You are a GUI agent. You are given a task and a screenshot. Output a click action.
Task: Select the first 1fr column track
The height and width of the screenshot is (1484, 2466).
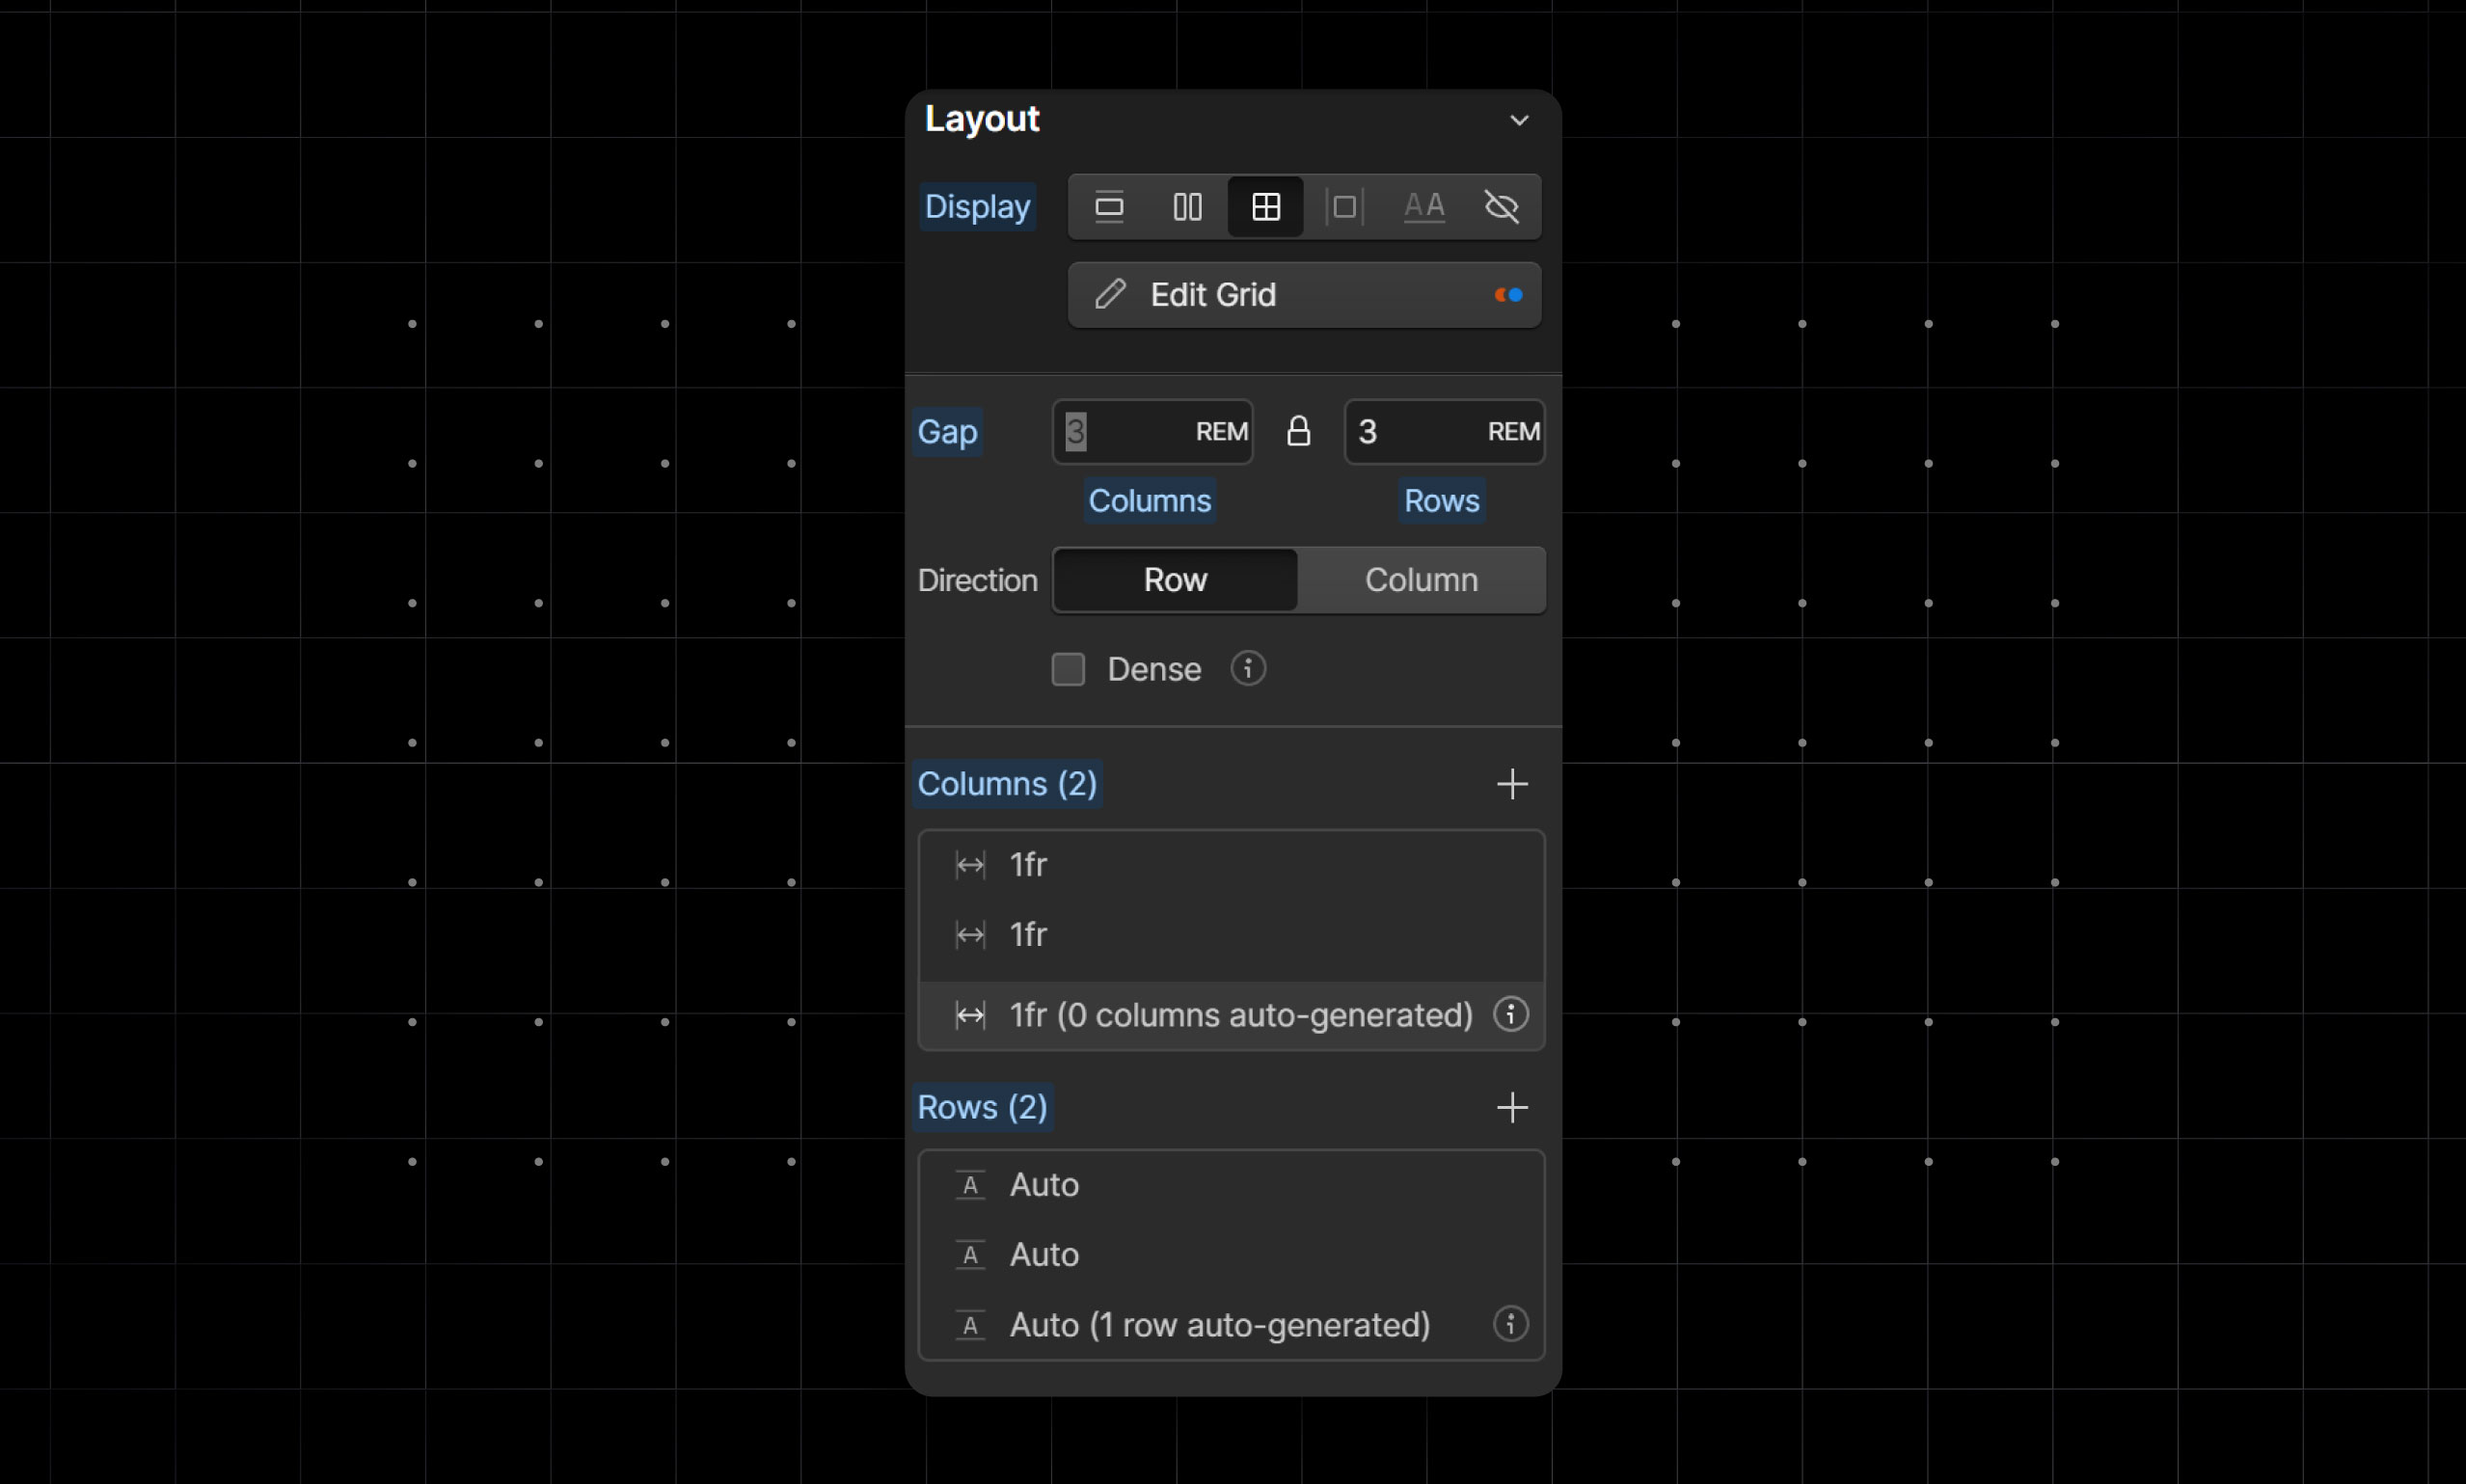click(1232, 865)
